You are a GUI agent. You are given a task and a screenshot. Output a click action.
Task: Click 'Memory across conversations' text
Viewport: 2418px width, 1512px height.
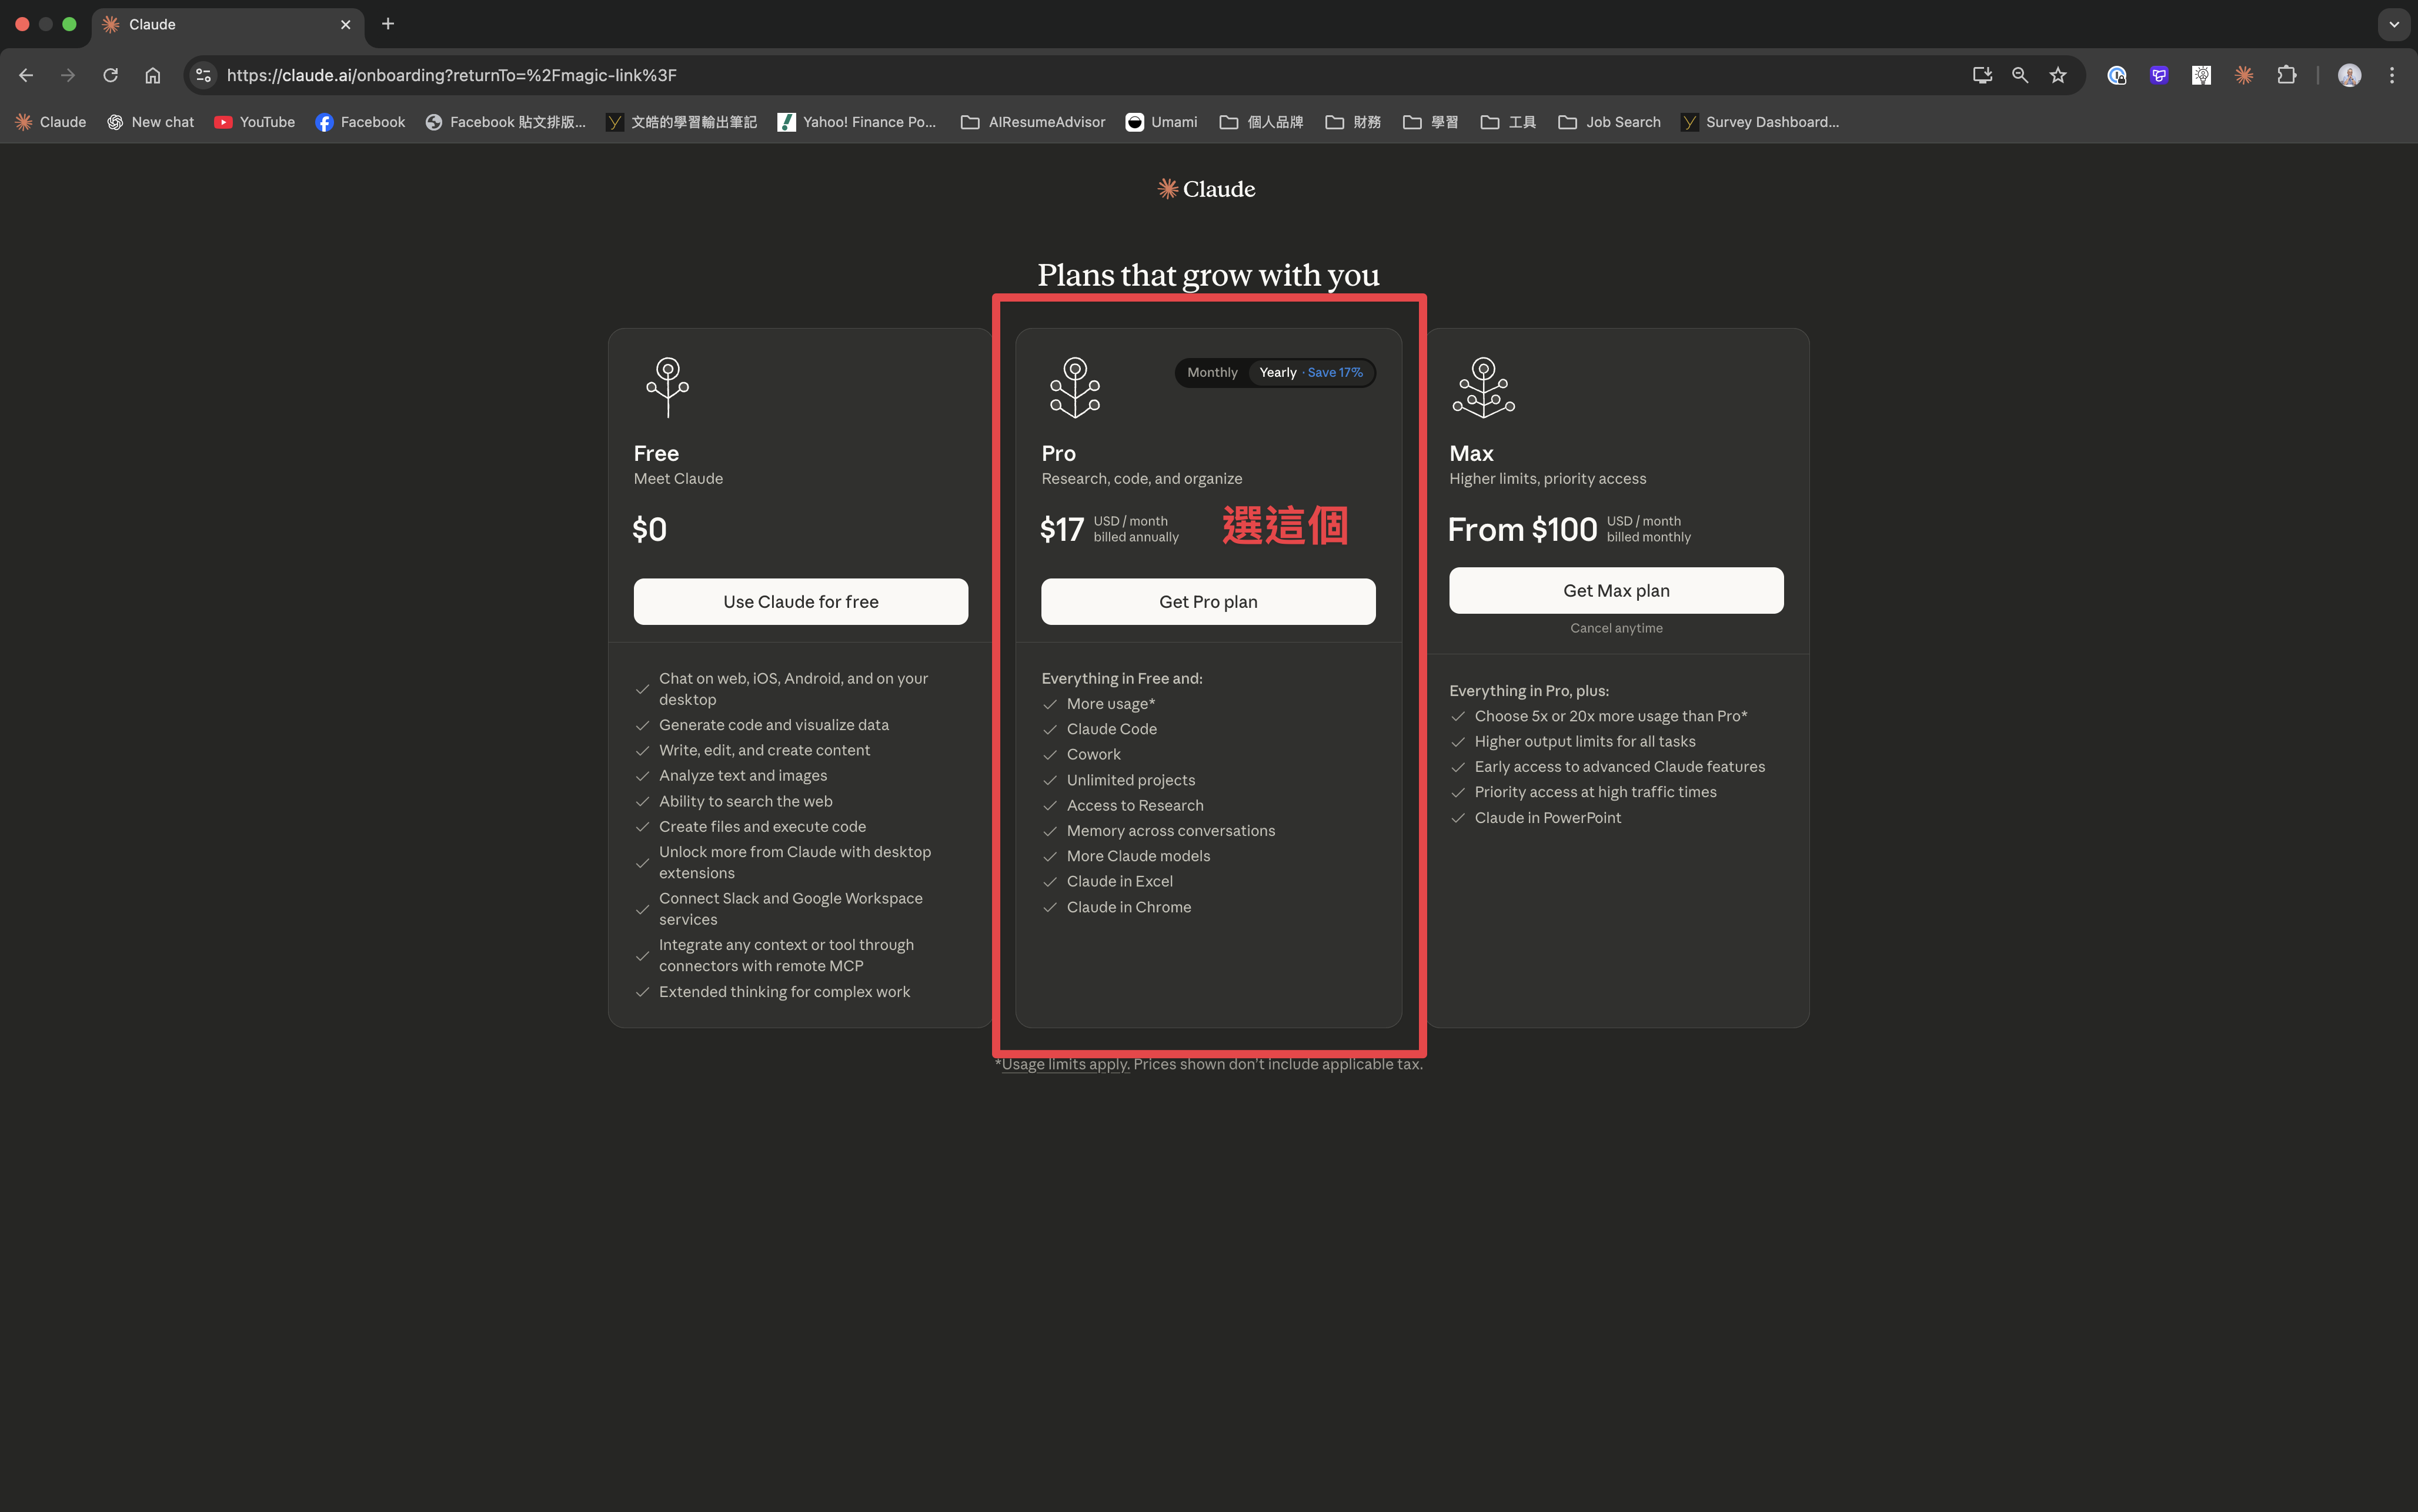1171,830
